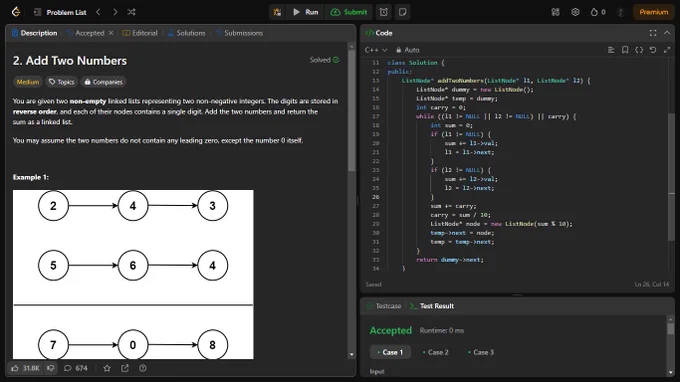Dislike the problem with thumbs-down icon

(51, 368)
